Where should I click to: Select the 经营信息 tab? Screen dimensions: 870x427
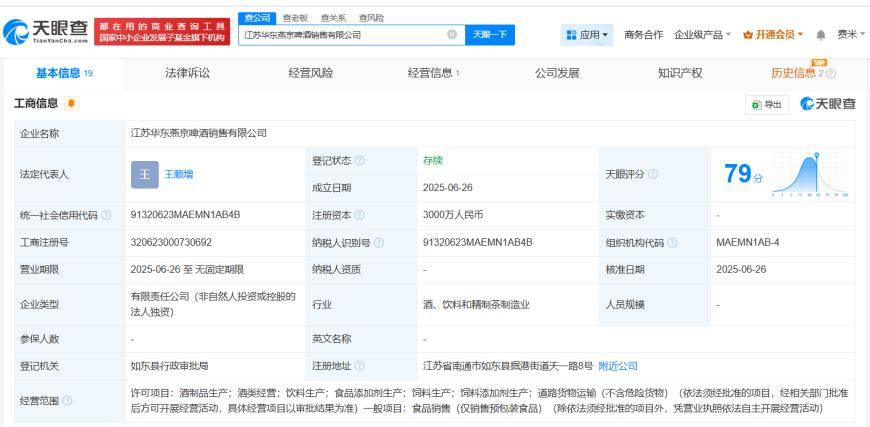click(x=433, y=73)
